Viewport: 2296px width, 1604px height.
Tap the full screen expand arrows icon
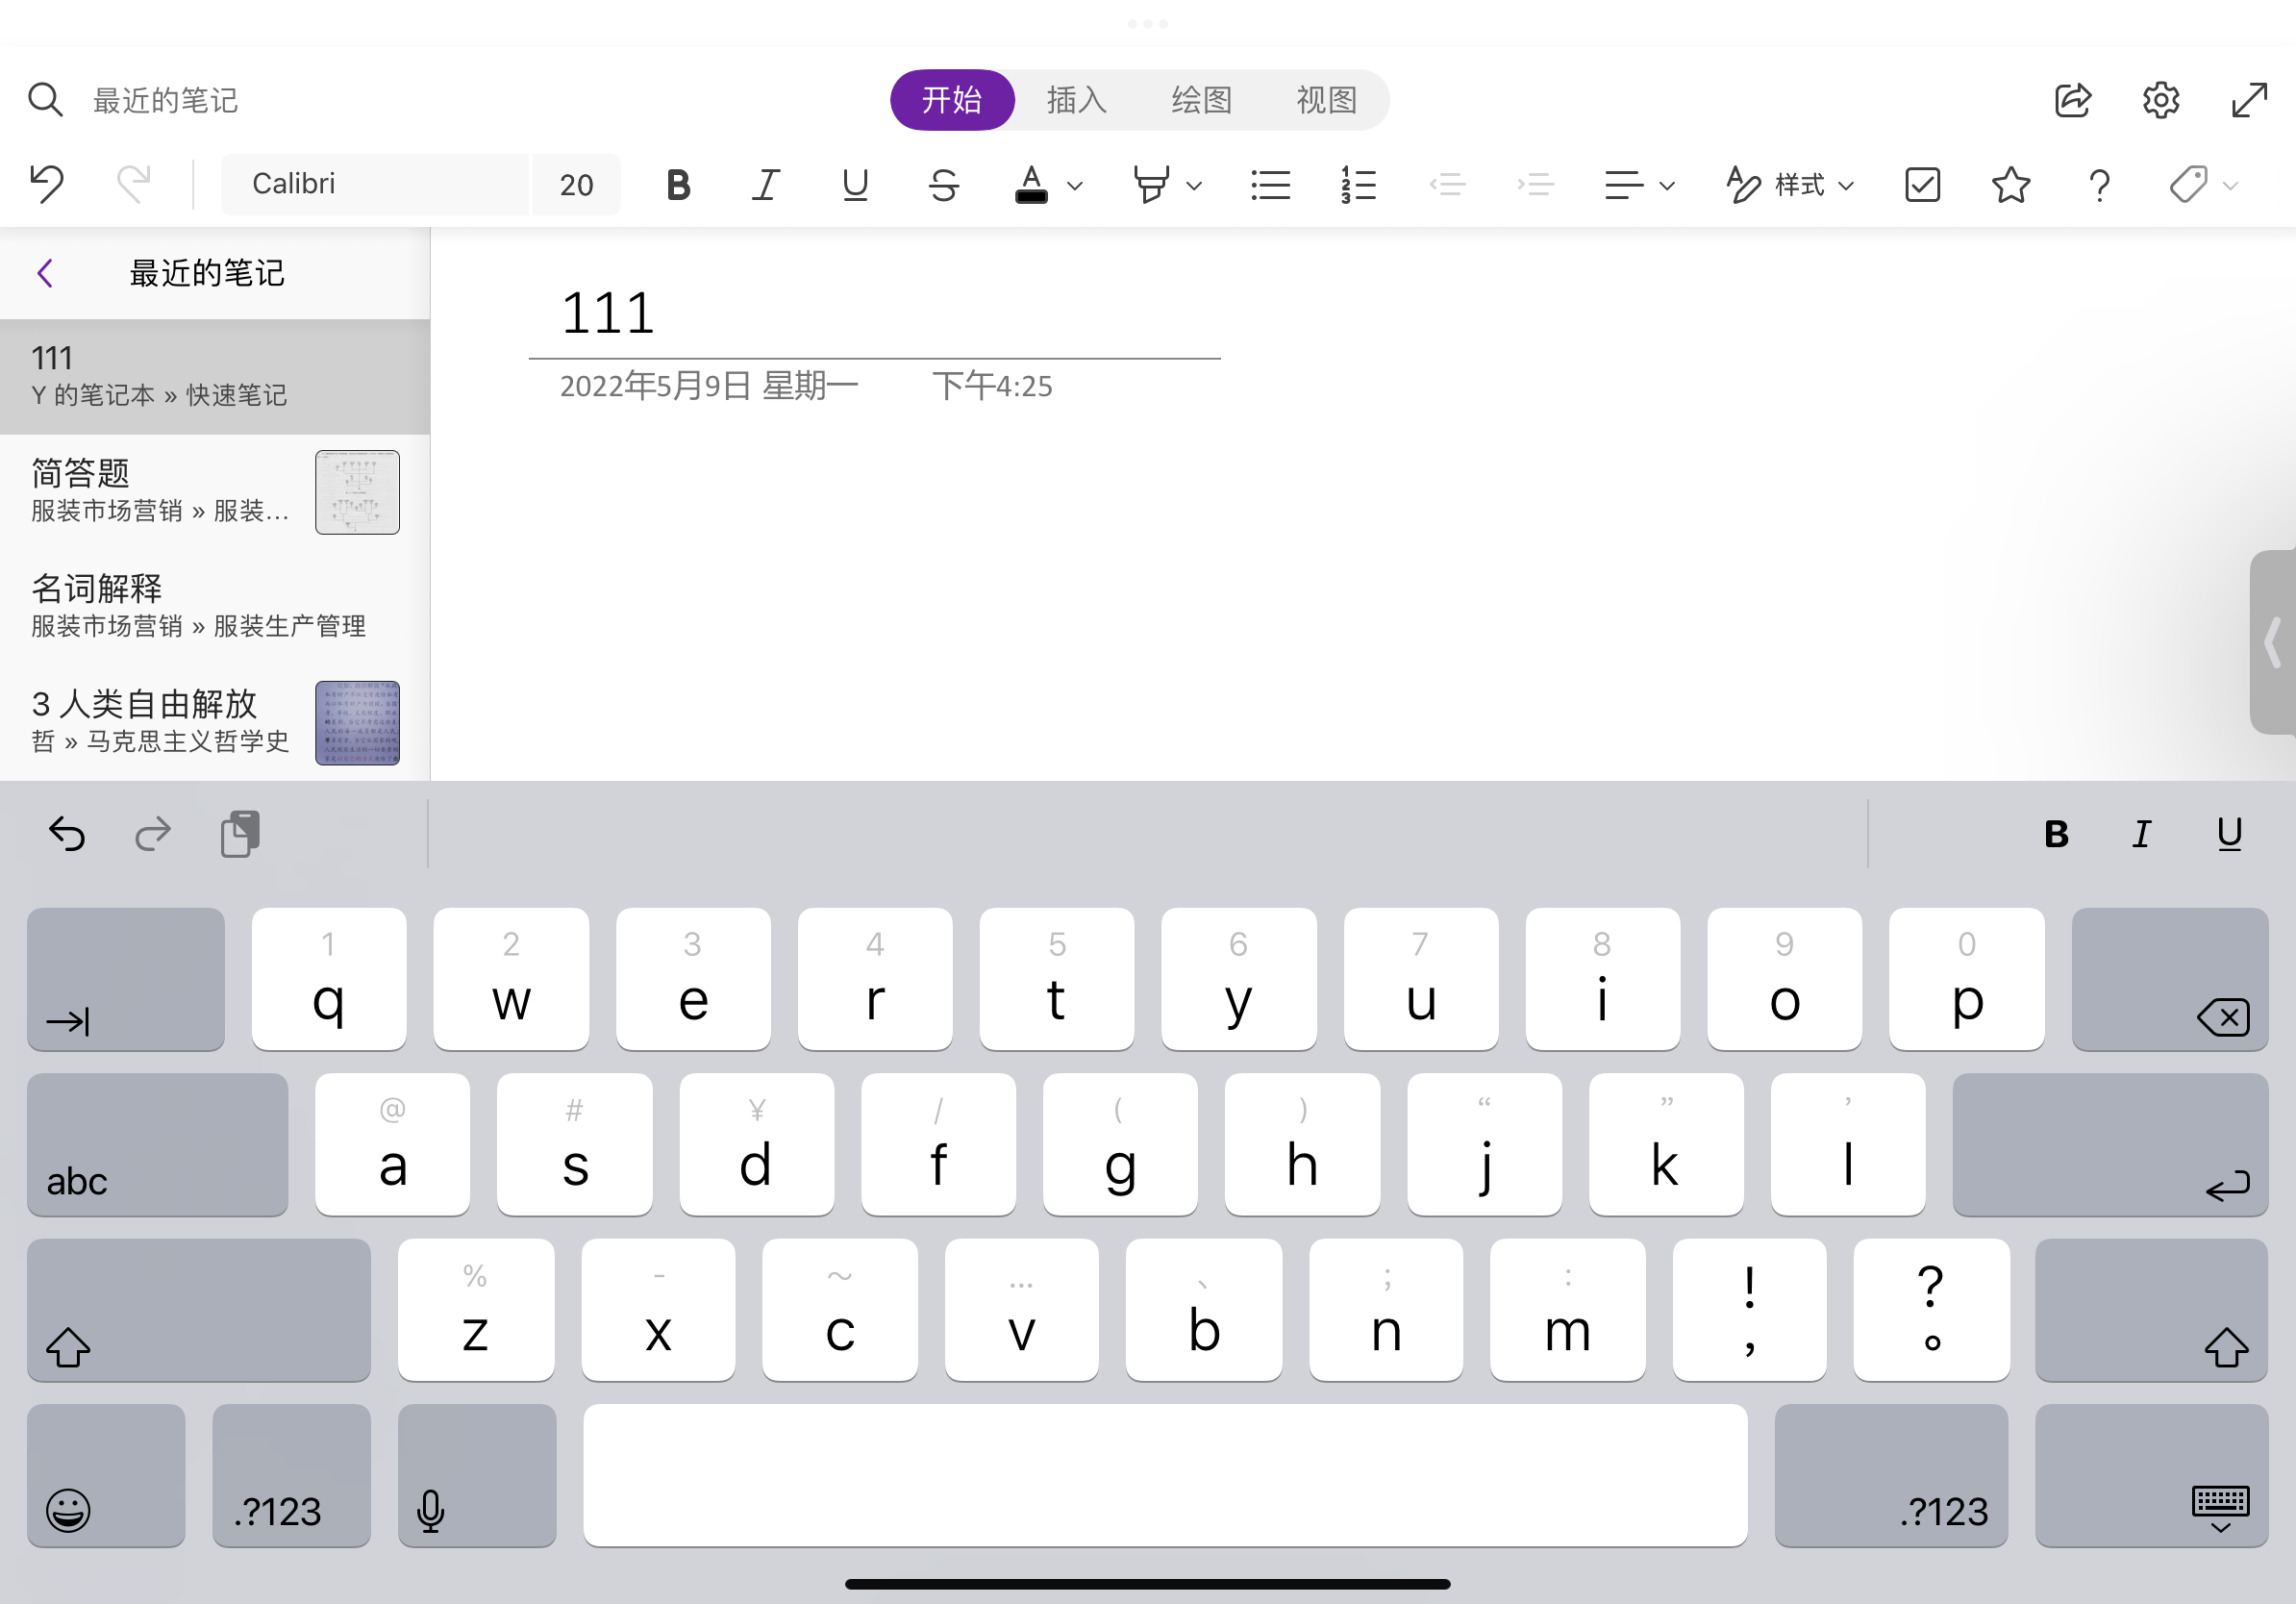pyautogui.click(x=2249, y=100)
